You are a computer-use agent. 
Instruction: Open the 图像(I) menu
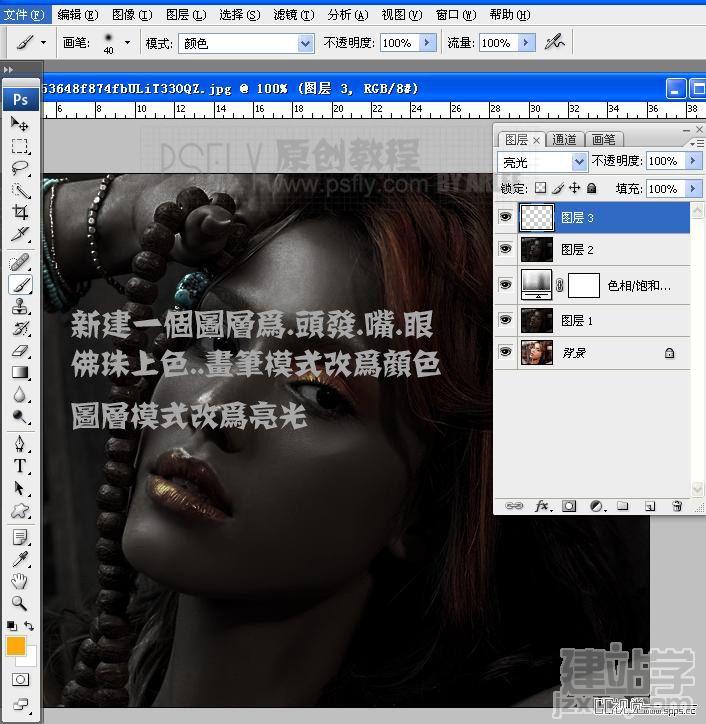(x=132, y=15)
